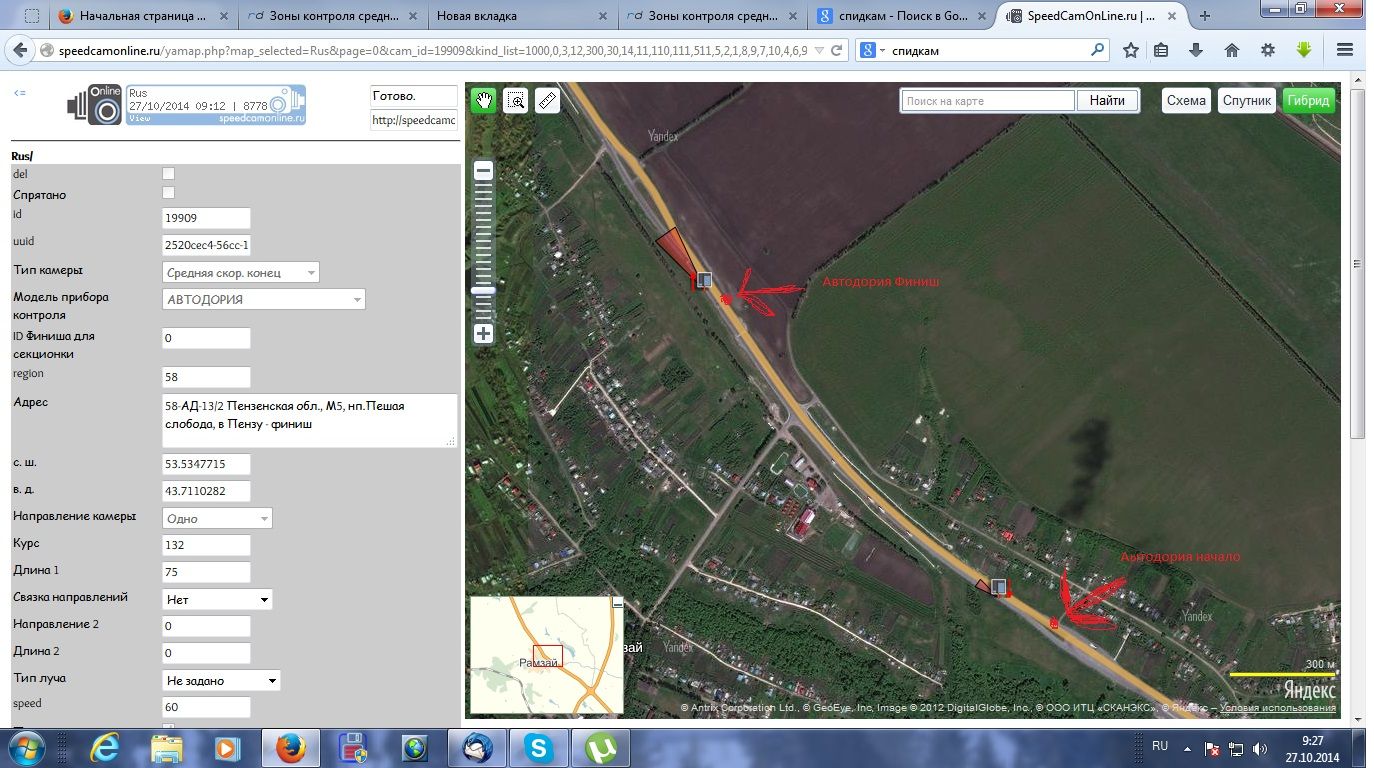
Task: Select the SpeedCamOnLine.ru tab
Action: point(1093,16)
